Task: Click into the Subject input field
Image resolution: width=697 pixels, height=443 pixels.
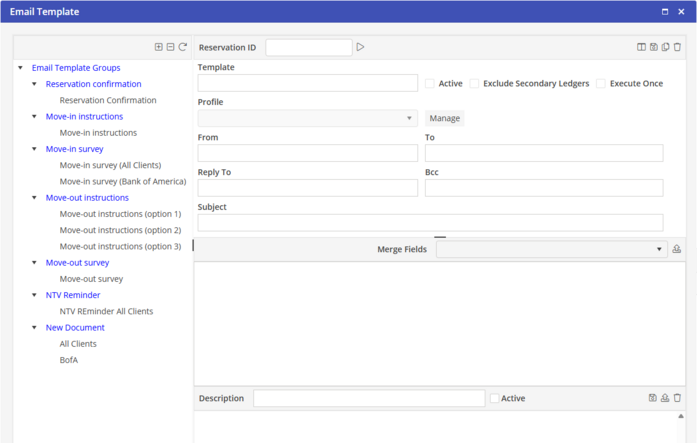Action: click(430, 223)
